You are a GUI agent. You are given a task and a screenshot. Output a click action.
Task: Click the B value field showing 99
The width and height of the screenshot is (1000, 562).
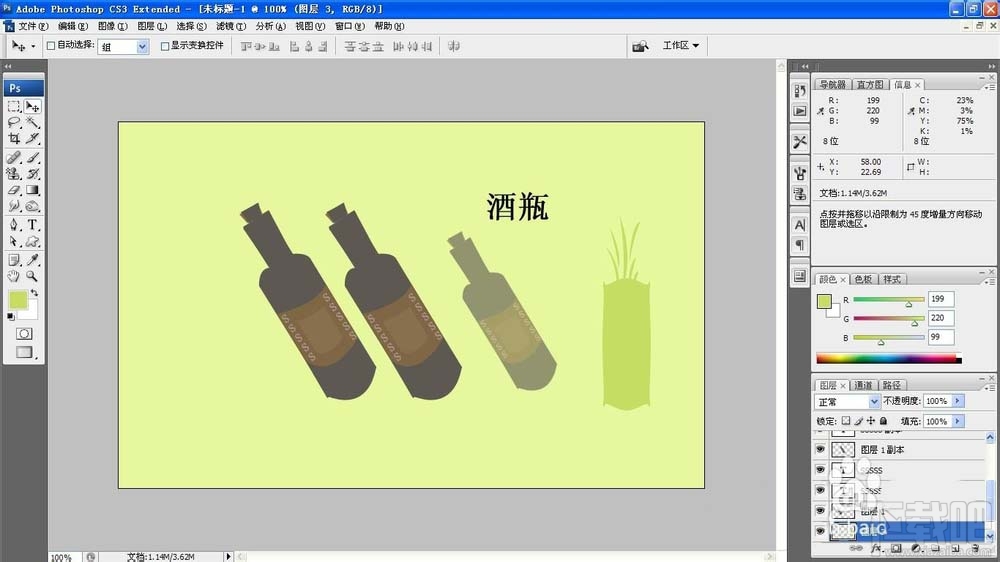click(941, 337)
